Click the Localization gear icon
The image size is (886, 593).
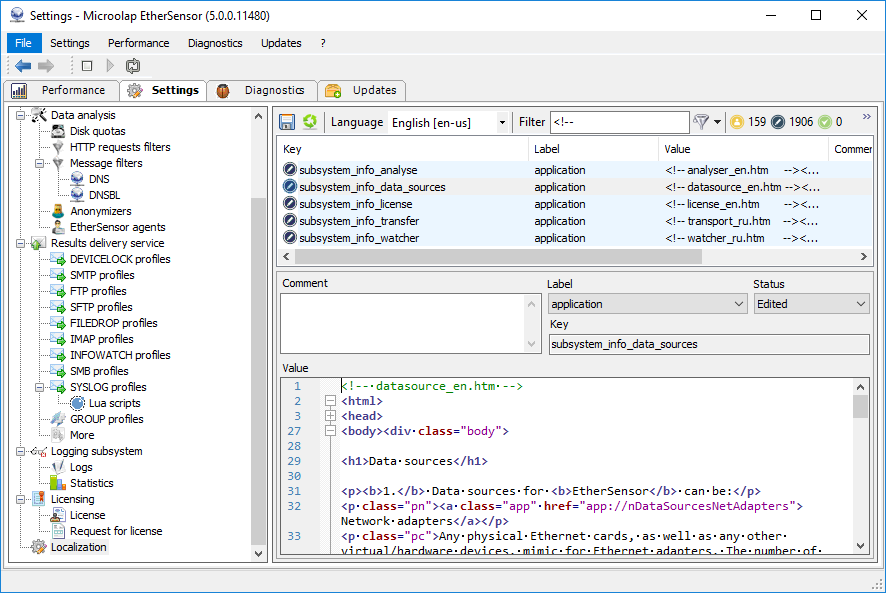click(x=38, y=547)
